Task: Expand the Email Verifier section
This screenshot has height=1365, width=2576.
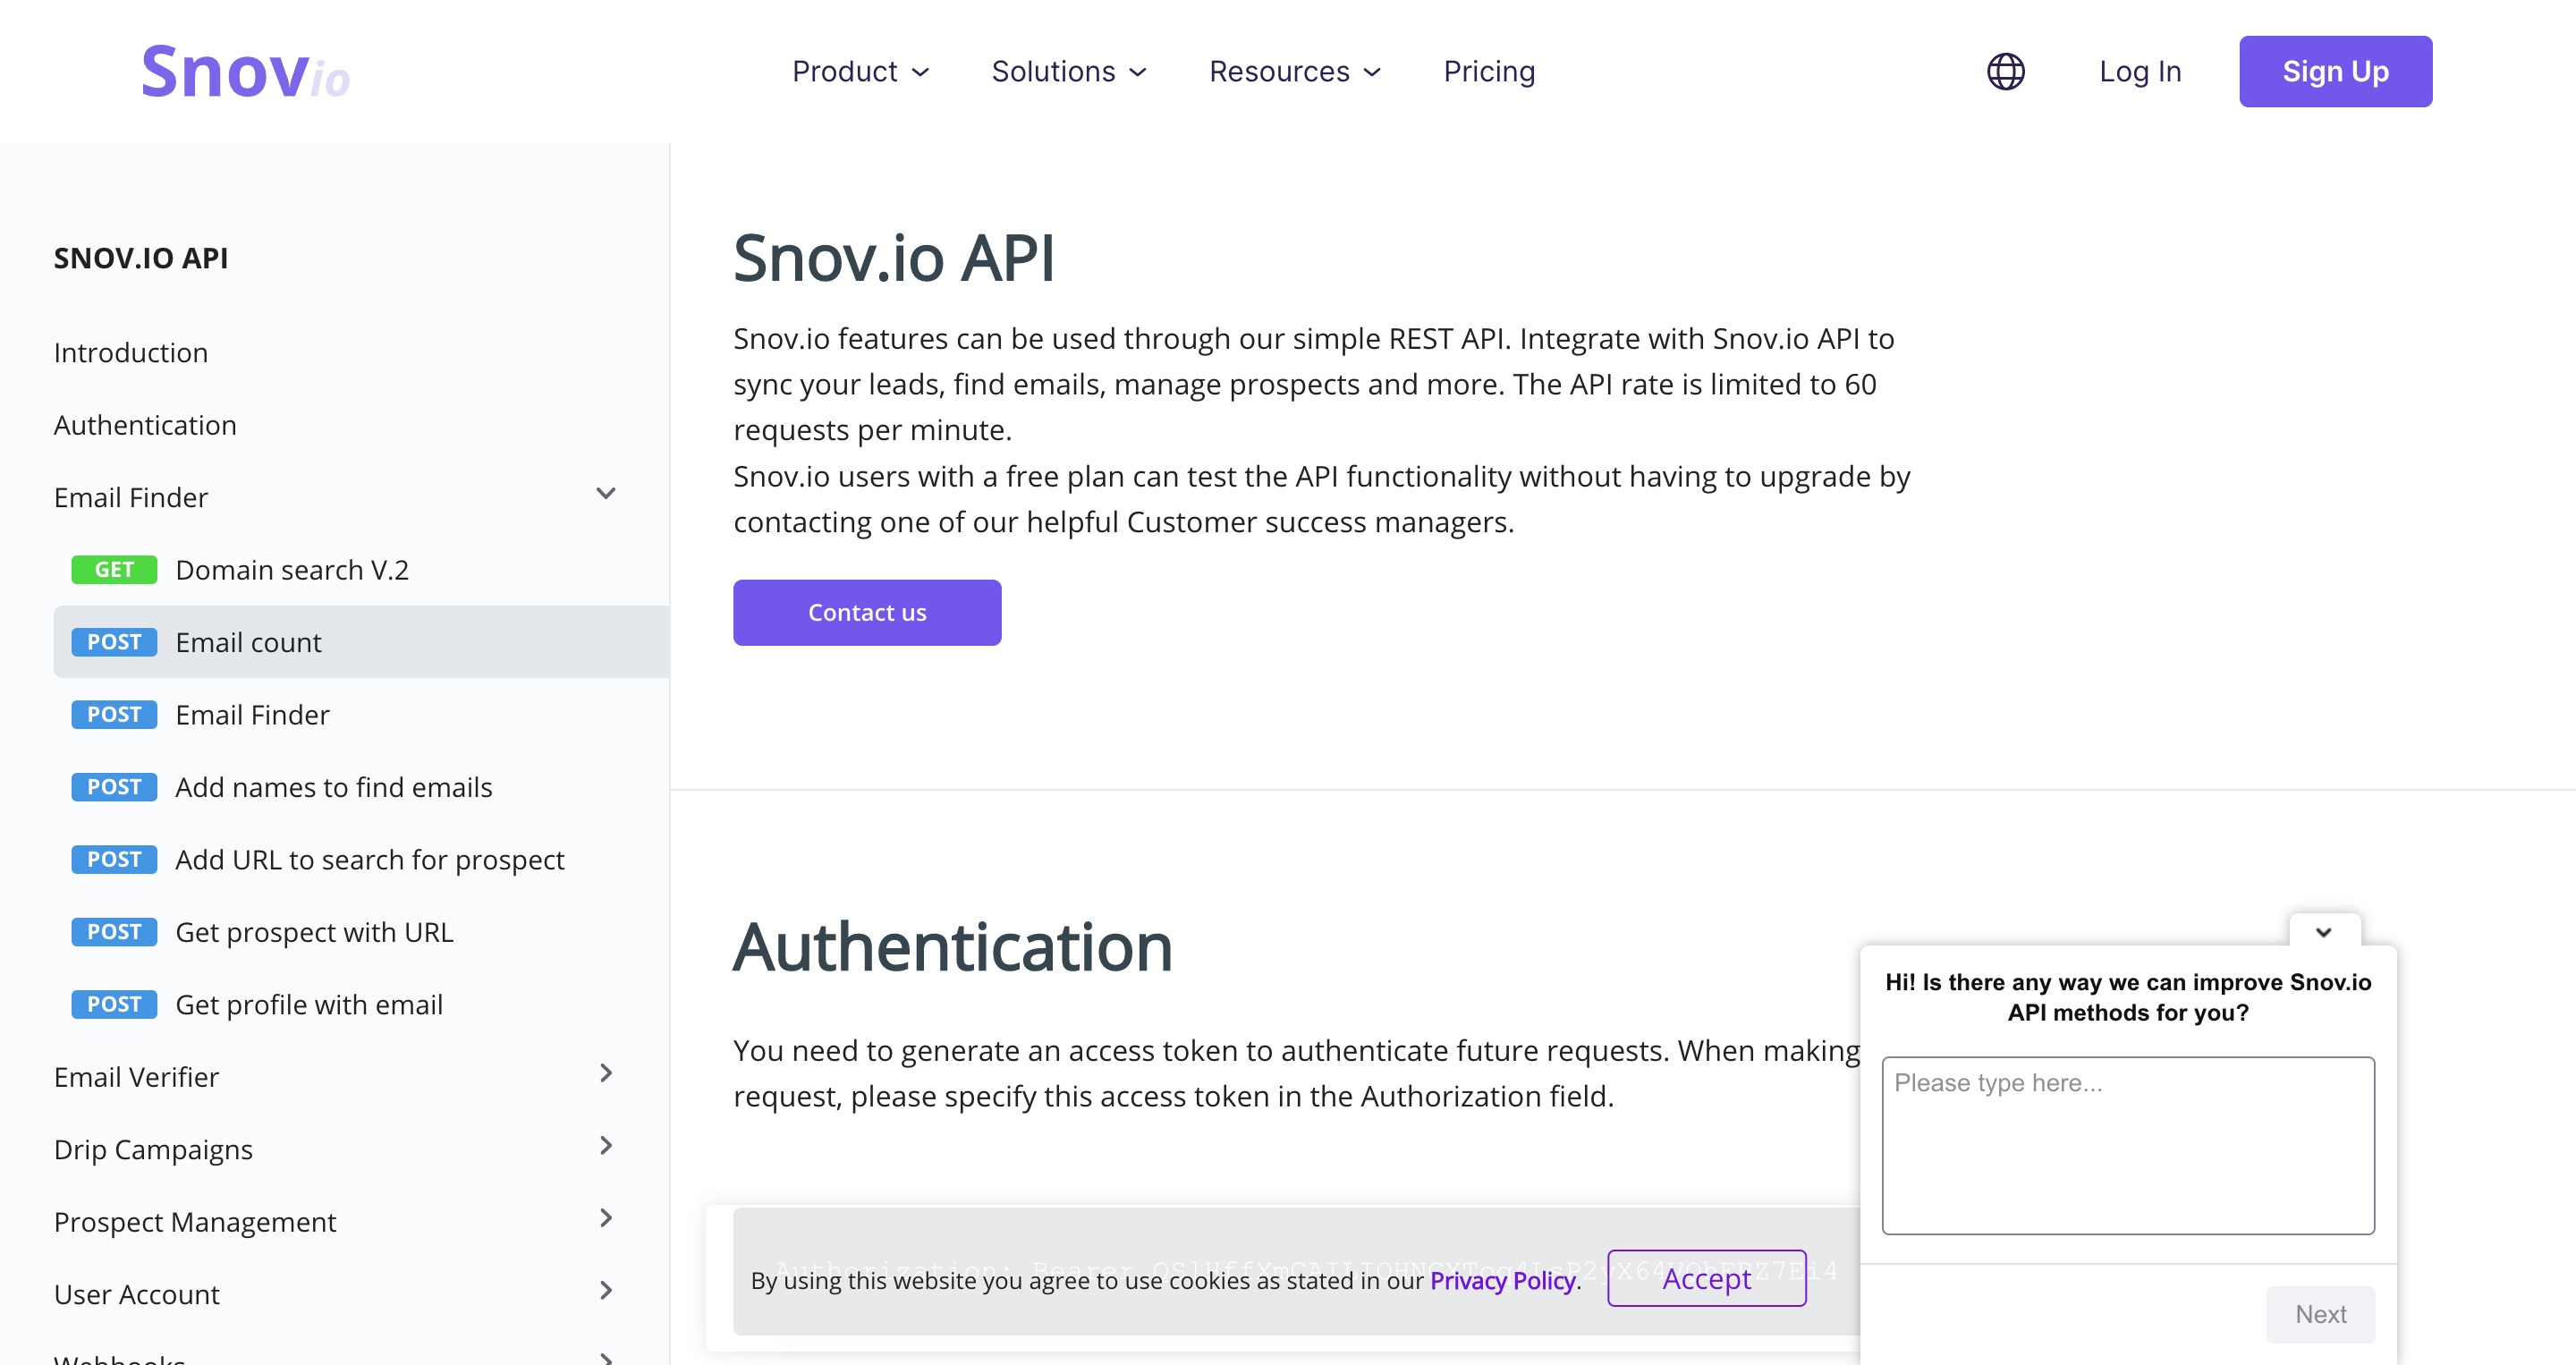Action: click(x=606, y=1074)
